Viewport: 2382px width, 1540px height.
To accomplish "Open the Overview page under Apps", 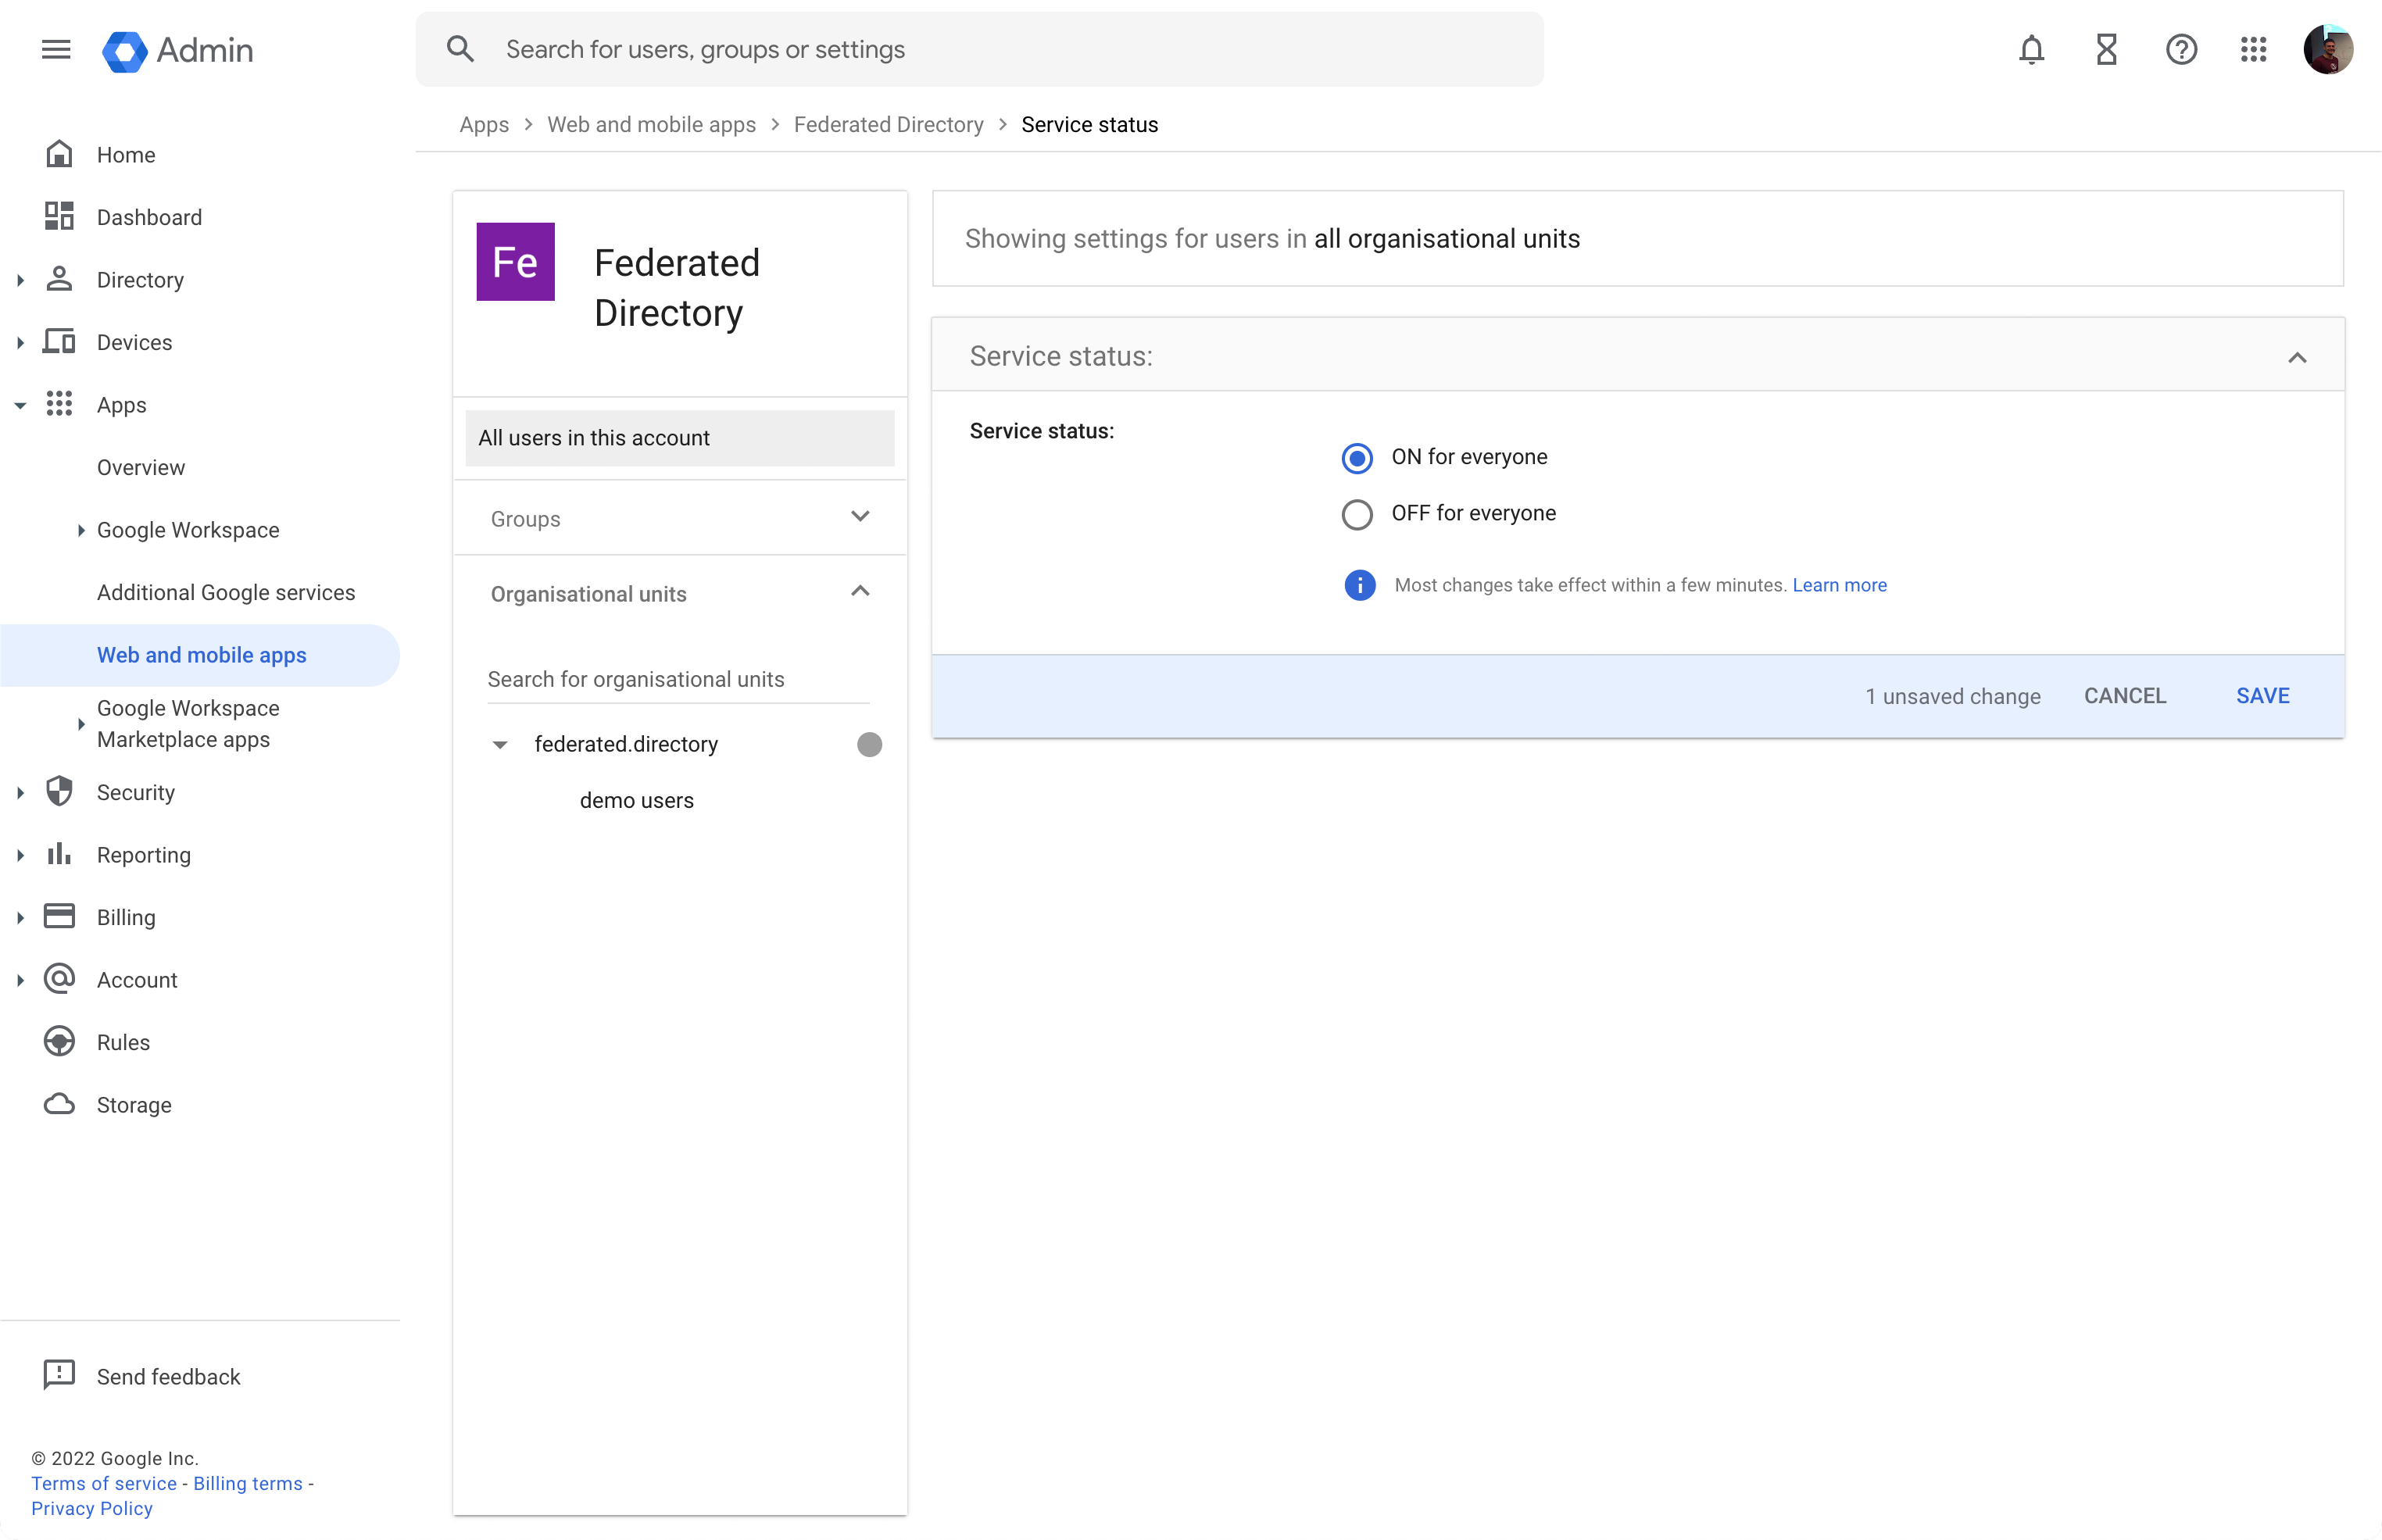I will tap(141, 466).
